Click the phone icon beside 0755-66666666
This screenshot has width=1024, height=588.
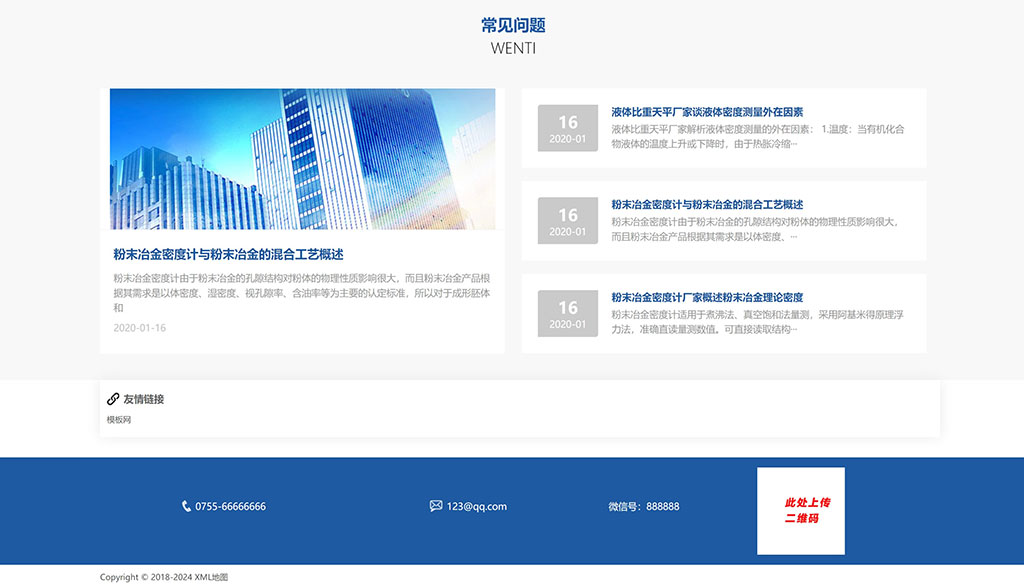pyautogui.click(x=184, y=506)
